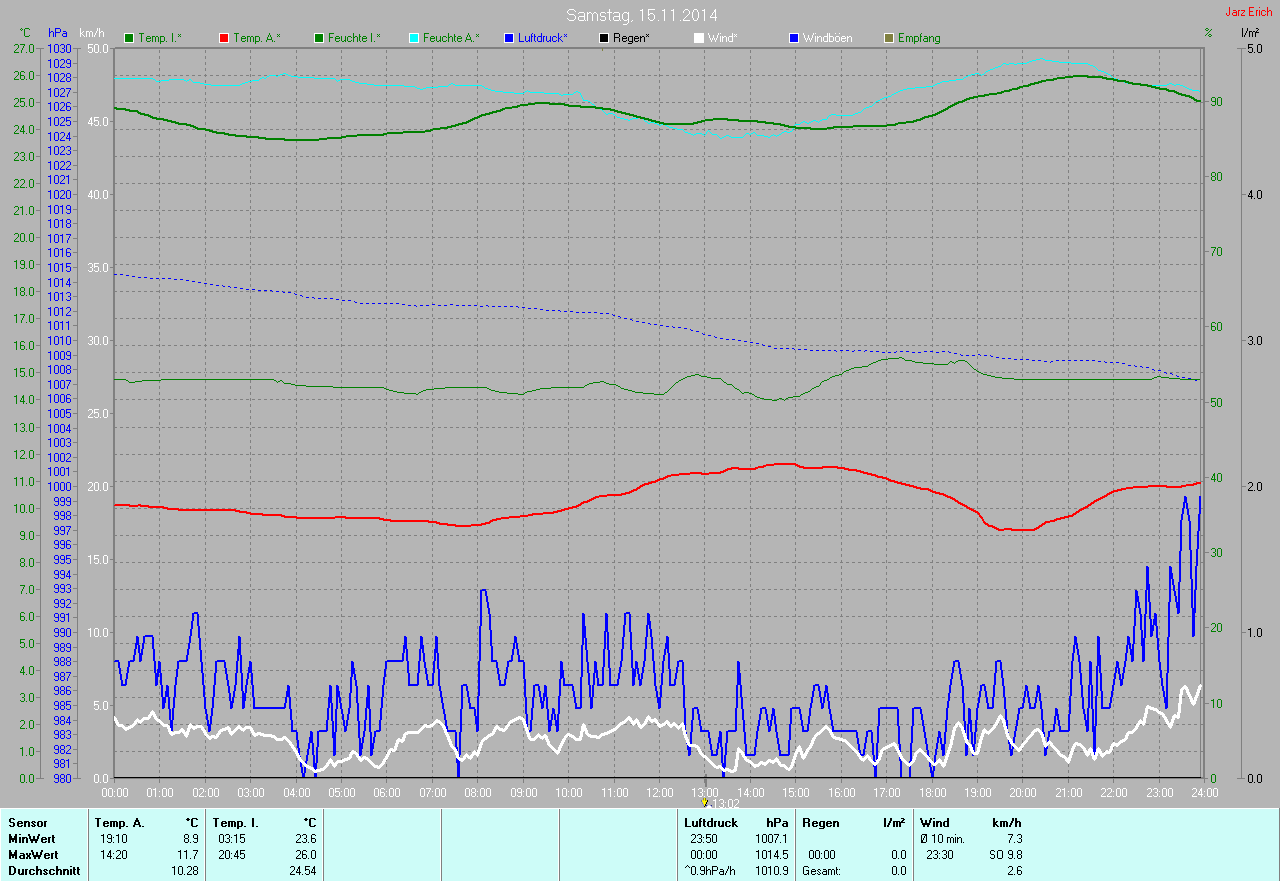Screen dimensions: 1280x881
Task: Click the yellow 13:02 time marker
Action: click(705, 802)
